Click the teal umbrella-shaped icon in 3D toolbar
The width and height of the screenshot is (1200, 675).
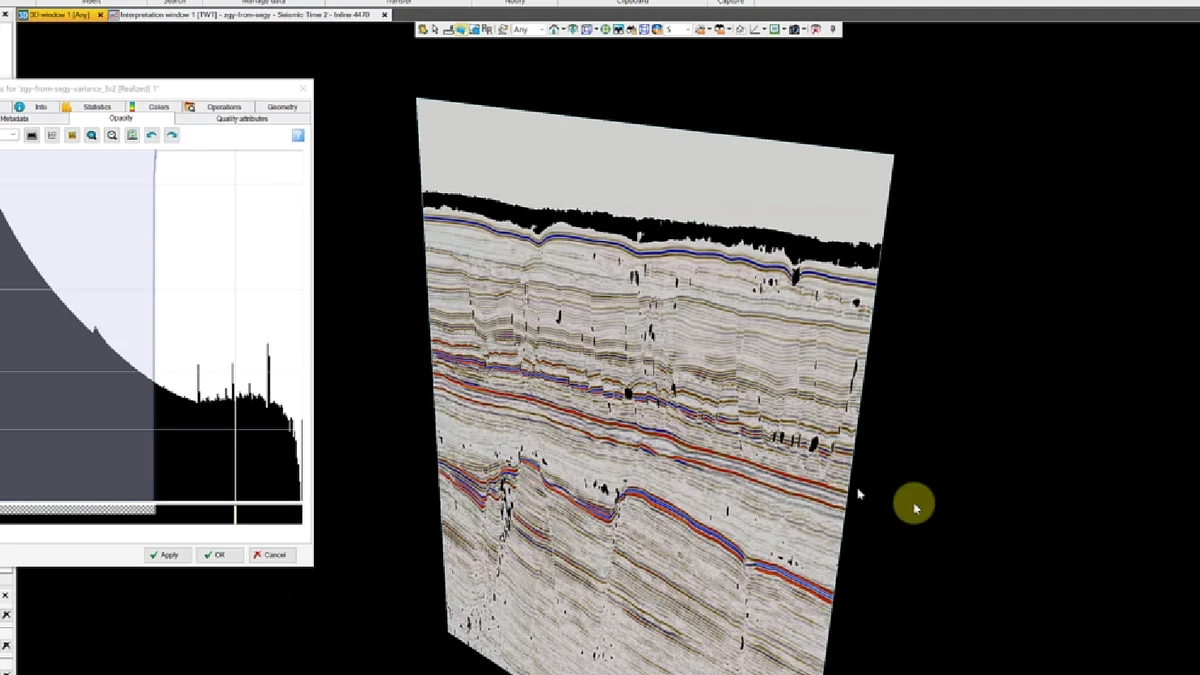572,30
